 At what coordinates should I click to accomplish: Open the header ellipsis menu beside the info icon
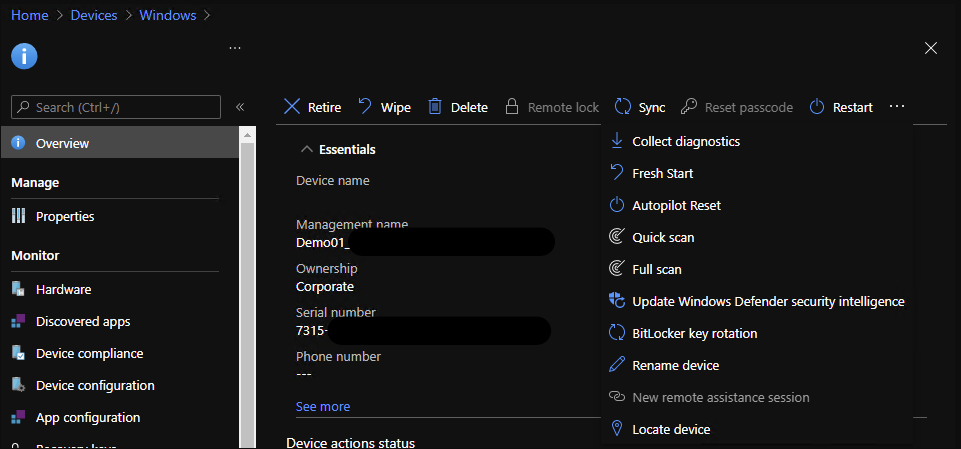pos(235,48)
